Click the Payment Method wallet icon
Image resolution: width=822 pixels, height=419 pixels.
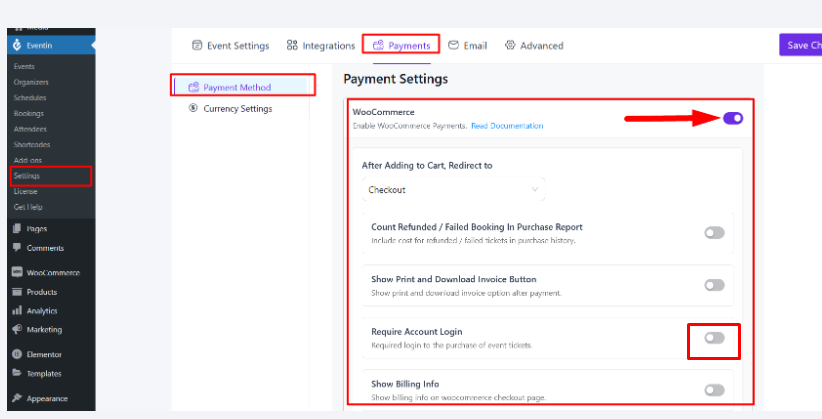click(x=193, y=87)
